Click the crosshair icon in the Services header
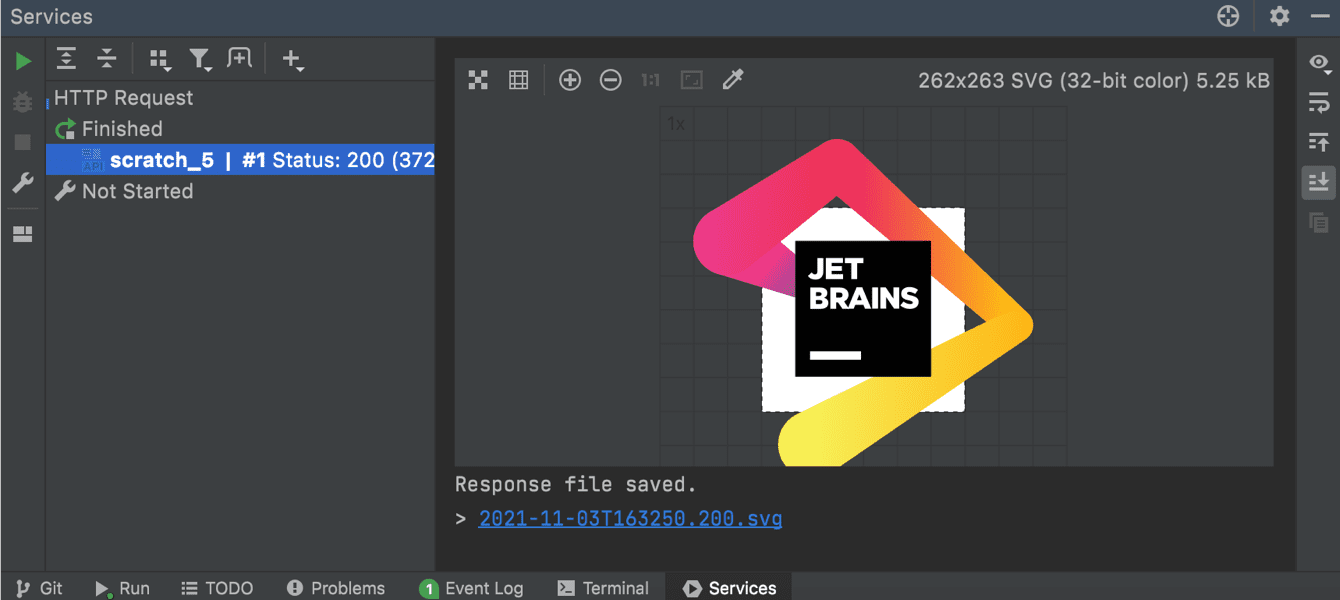 tap(1228, 16)
